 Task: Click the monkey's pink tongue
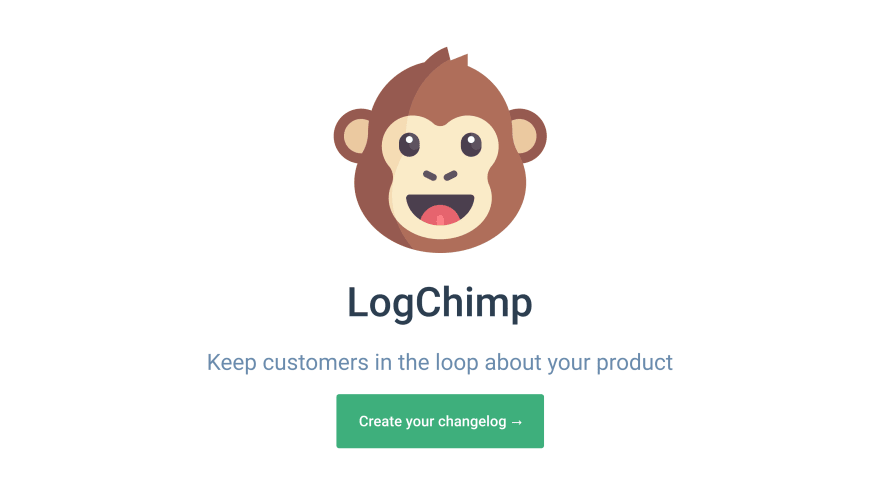click(440, 216)
